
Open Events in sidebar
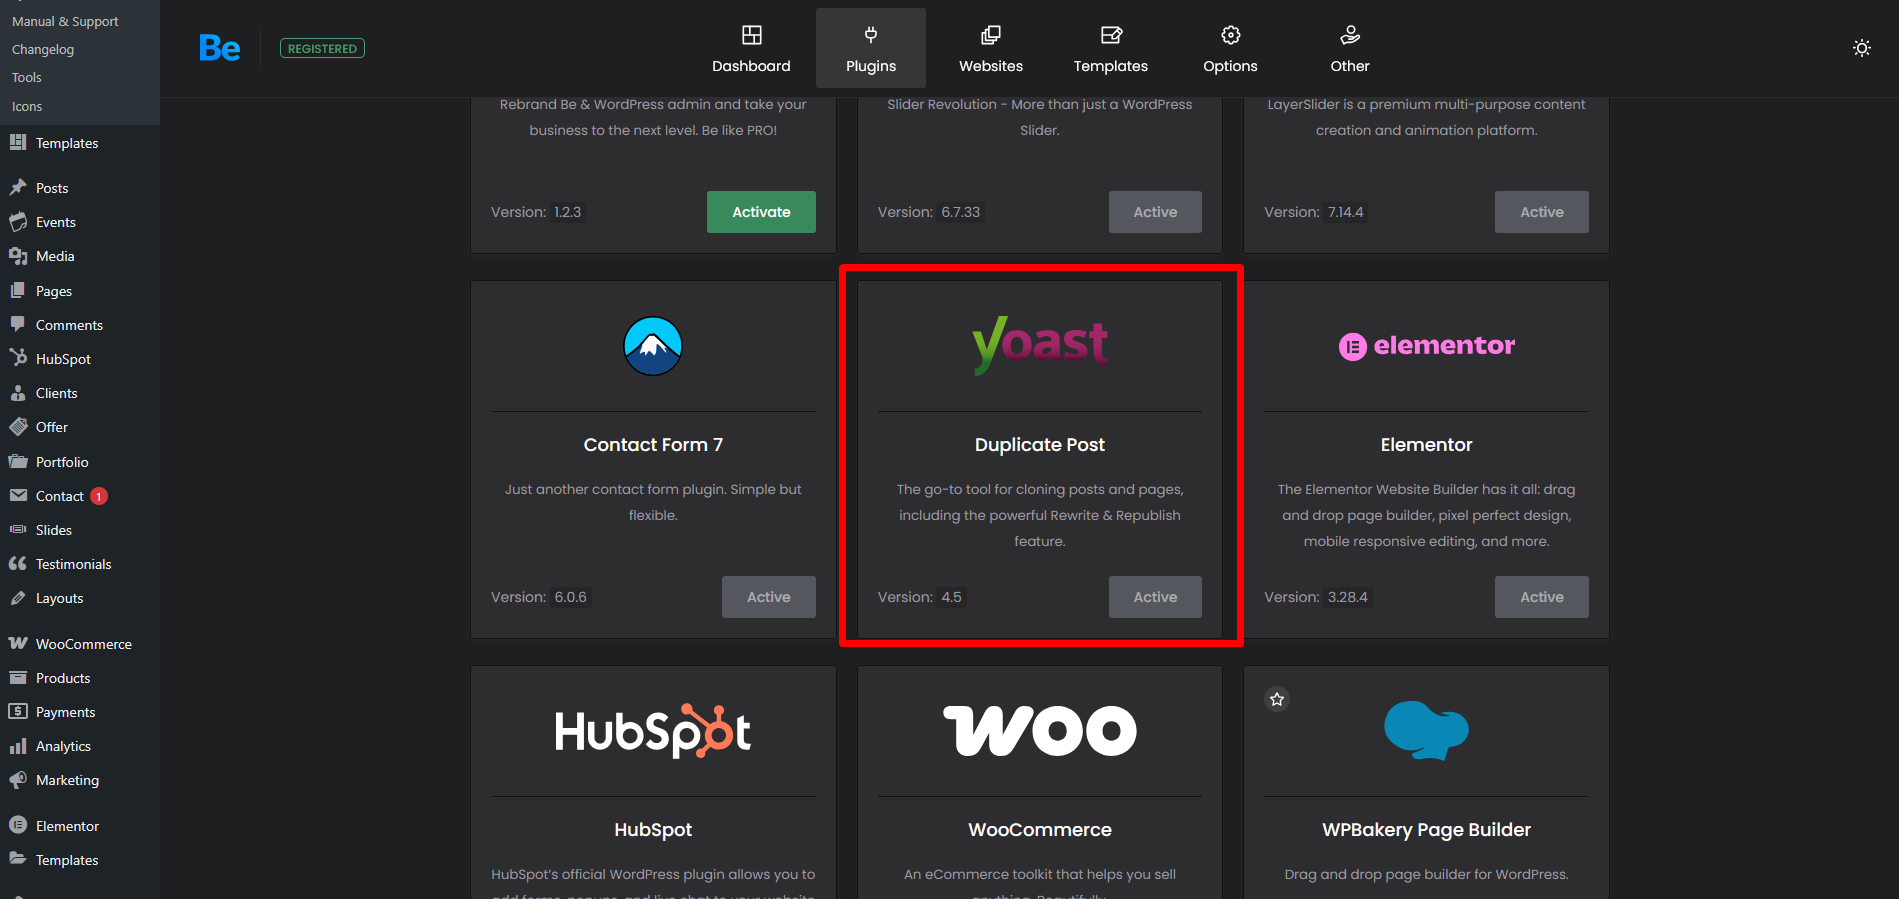click(56, 222)
